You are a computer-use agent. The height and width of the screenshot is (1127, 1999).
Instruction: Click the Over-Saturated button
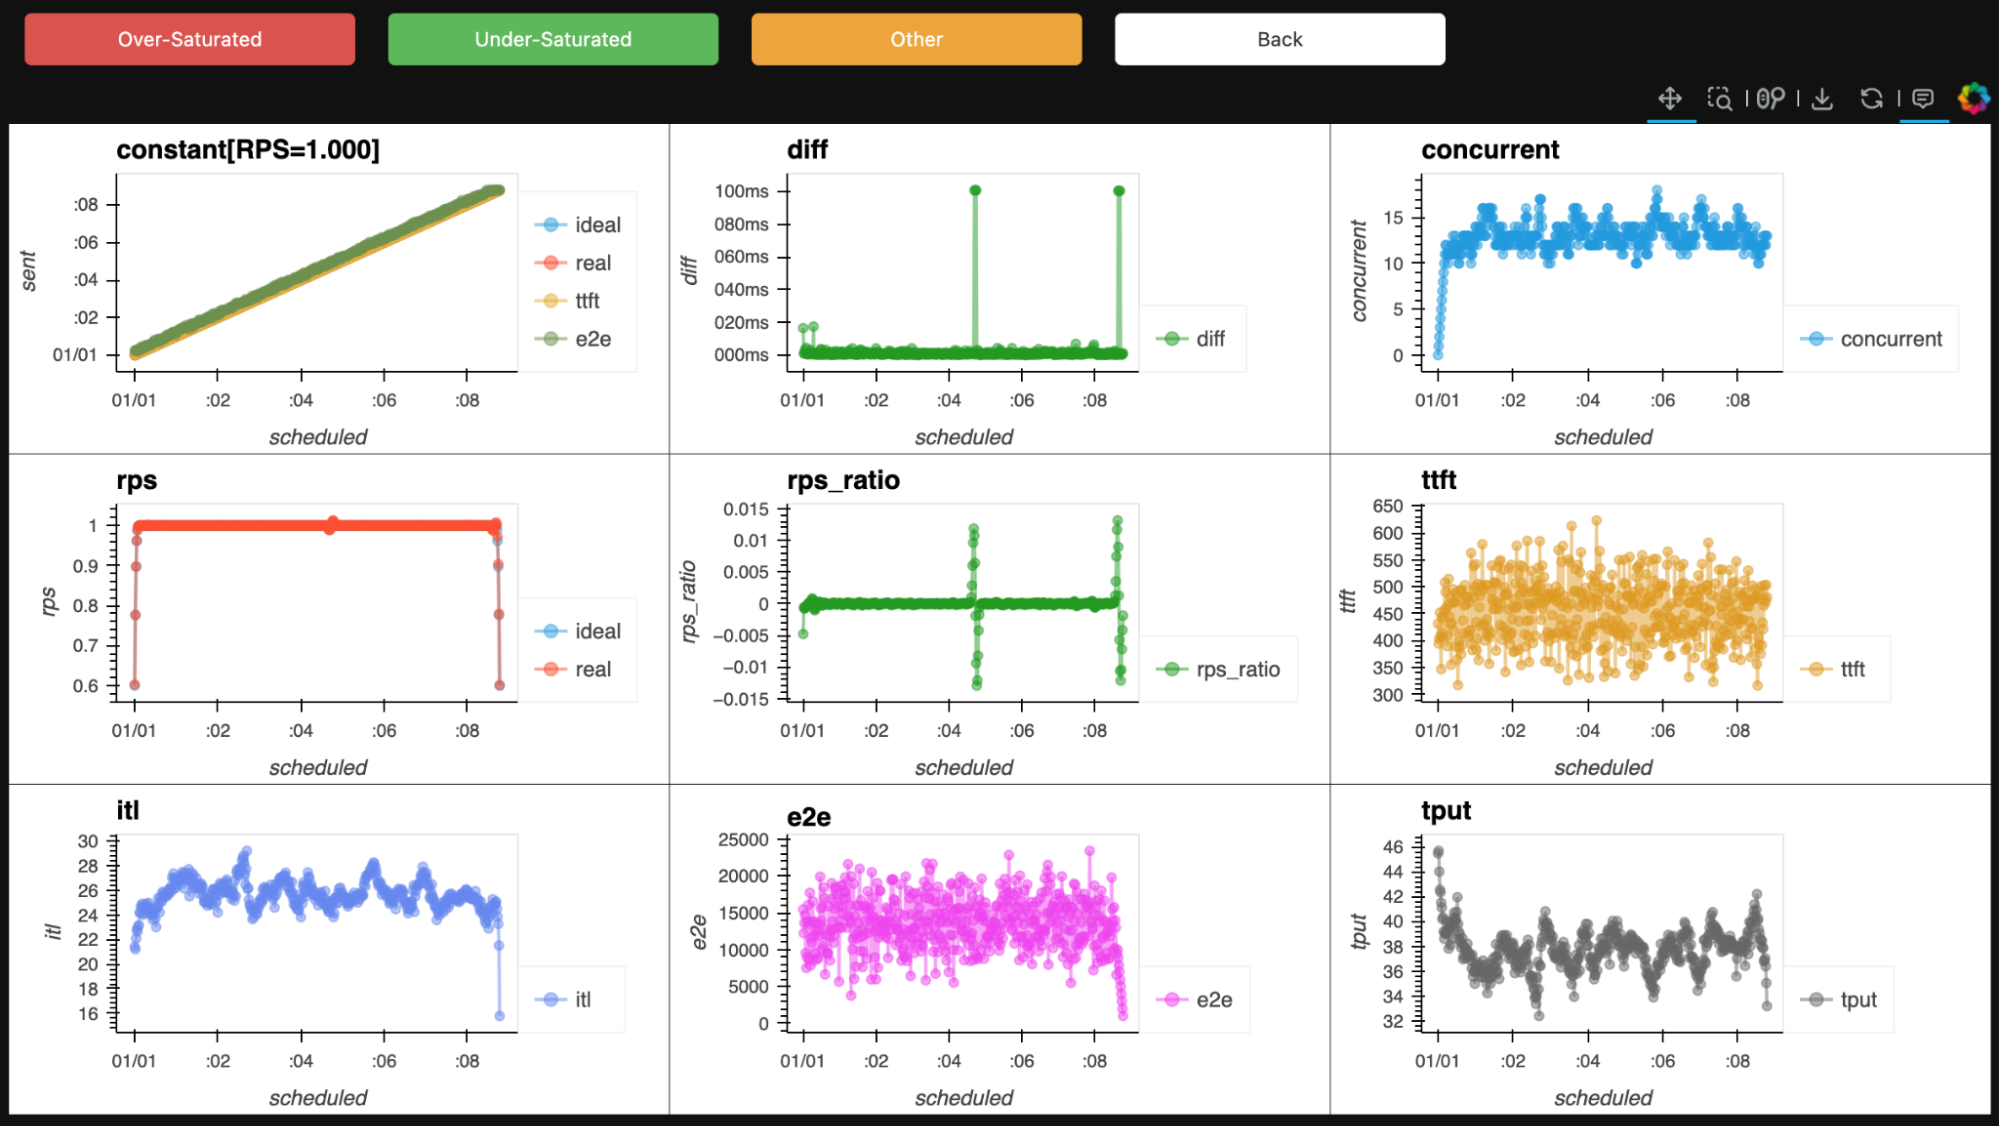tap(190, 39)
